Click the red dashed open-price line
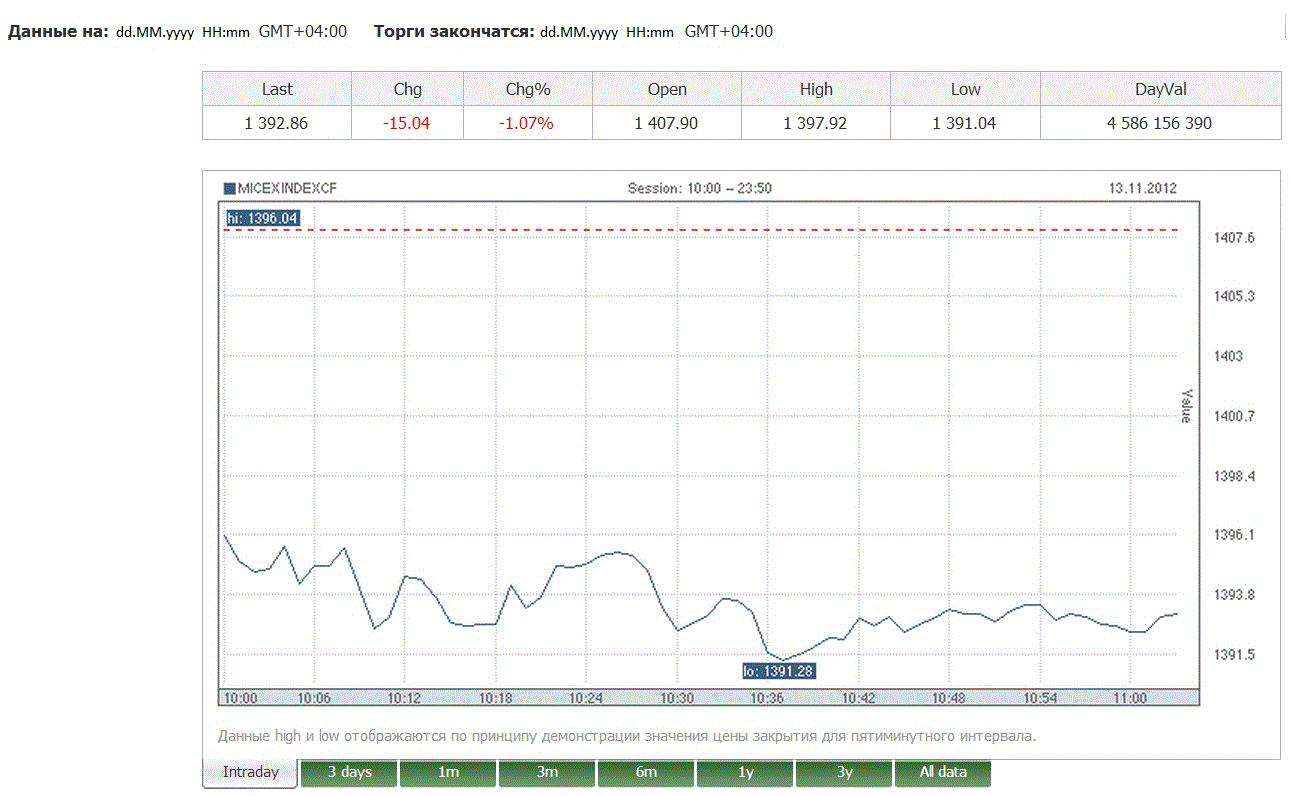 point(700,230)
